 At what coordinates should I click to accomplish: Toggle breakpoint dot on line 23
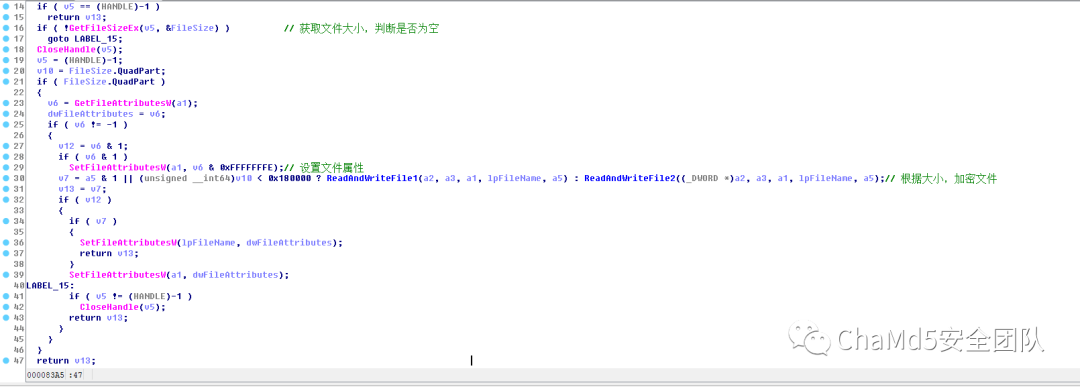[6, 103]
